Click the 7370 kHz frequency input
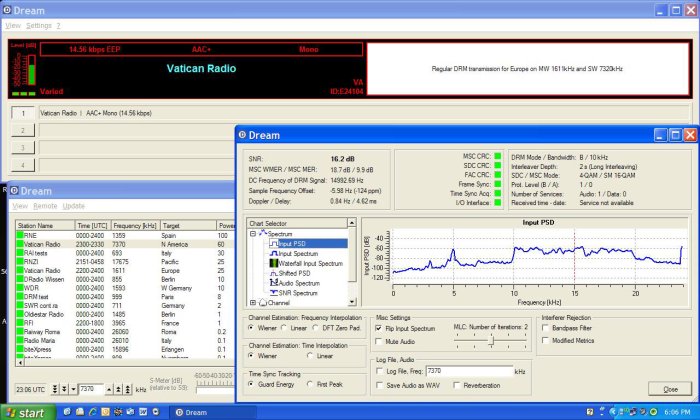This screenshot has height=420, width=700. pos(91,389)
